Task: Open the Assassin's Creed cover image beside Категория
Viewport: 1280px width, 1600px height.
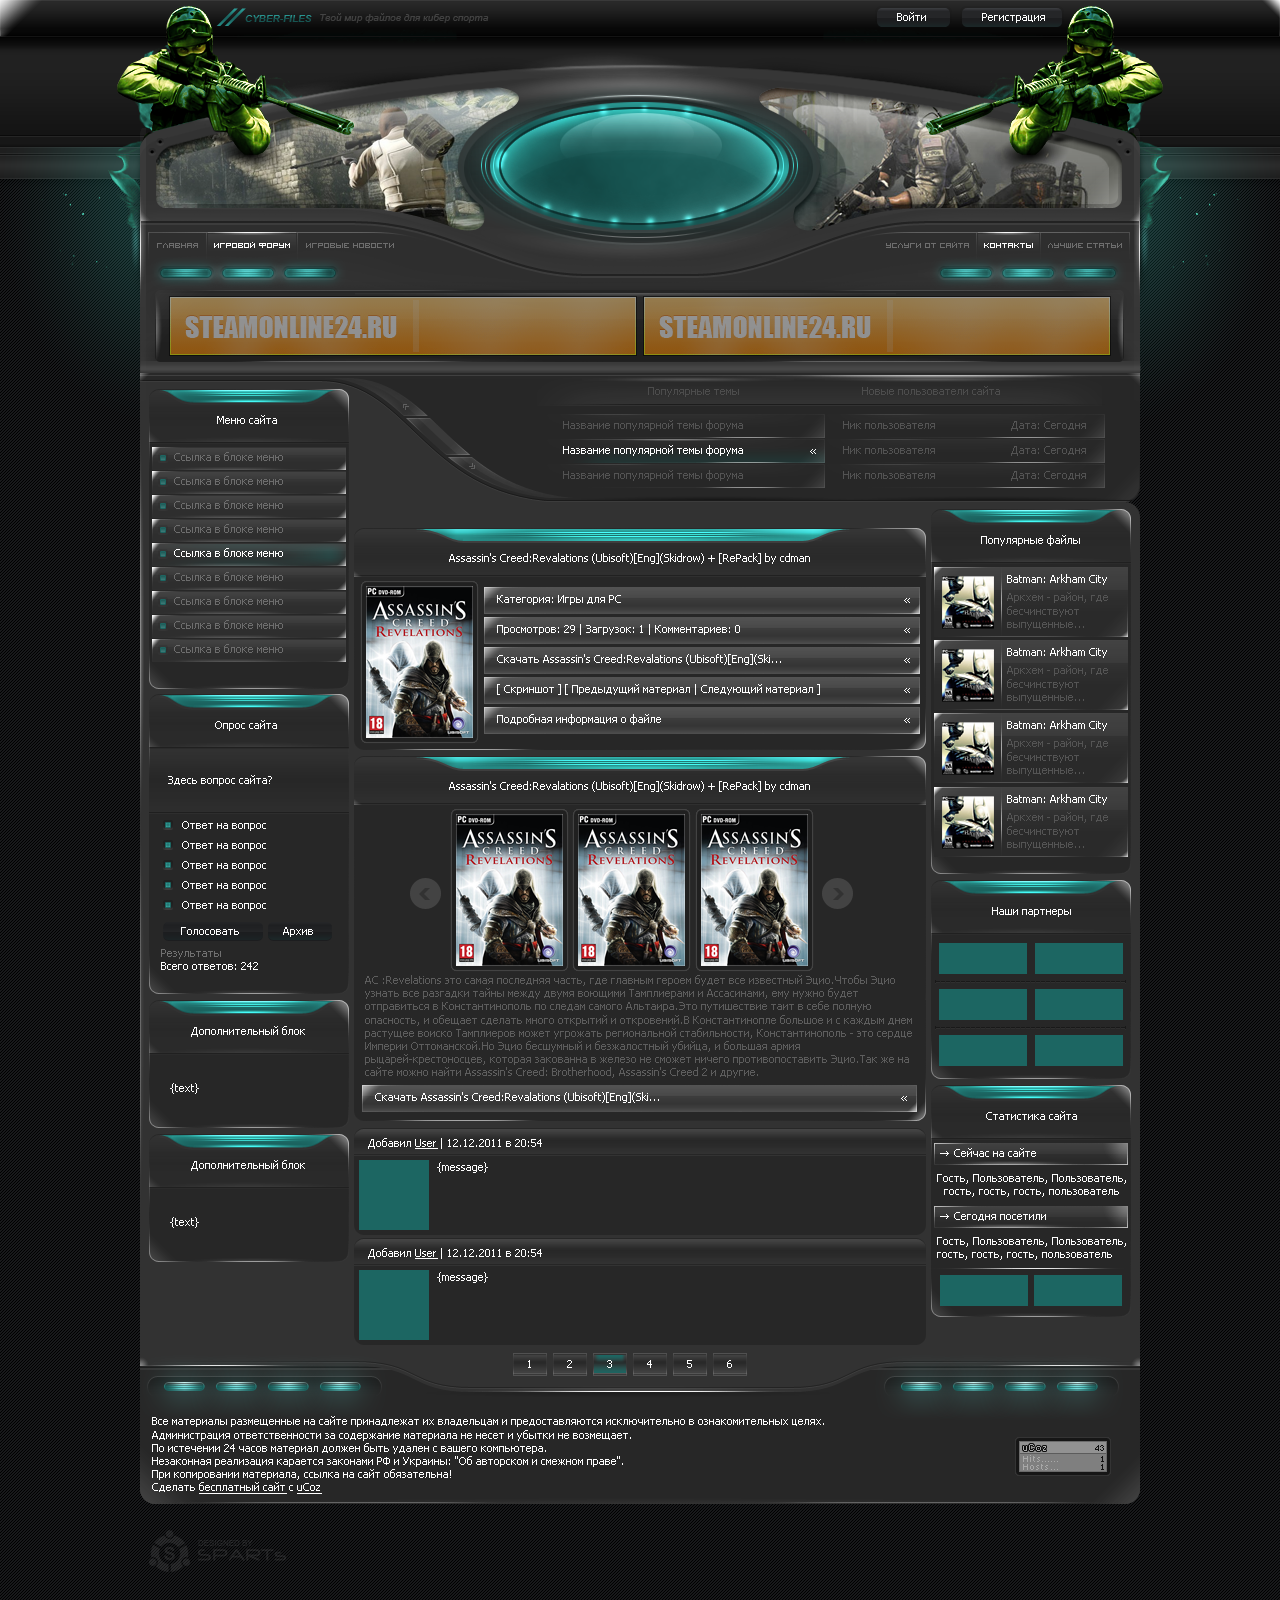Action: pos(419,662)
